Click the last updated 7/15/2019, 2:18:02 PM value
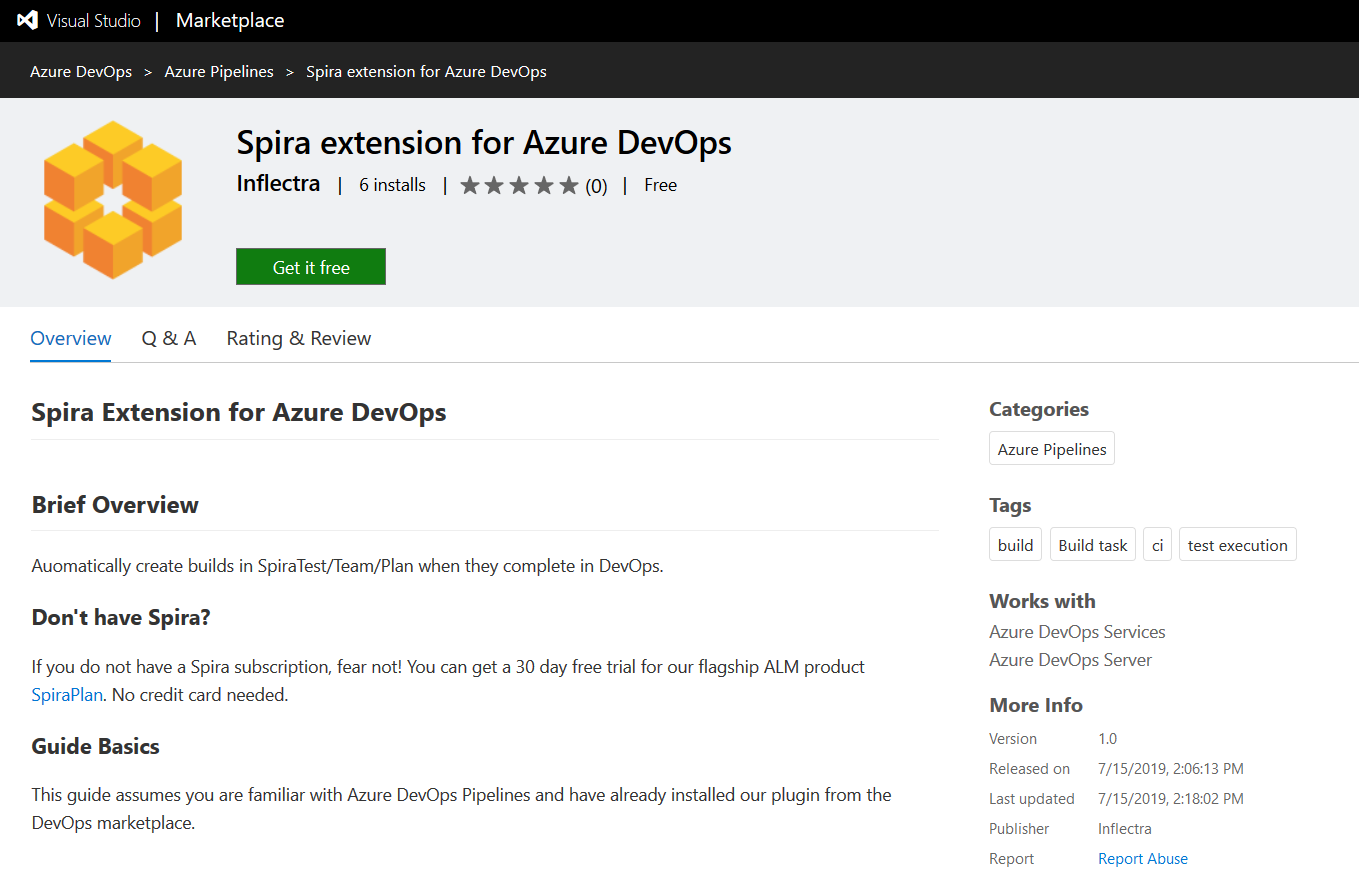The image size is (1359, 876). pyautogui.click(x=1171, y=798)
